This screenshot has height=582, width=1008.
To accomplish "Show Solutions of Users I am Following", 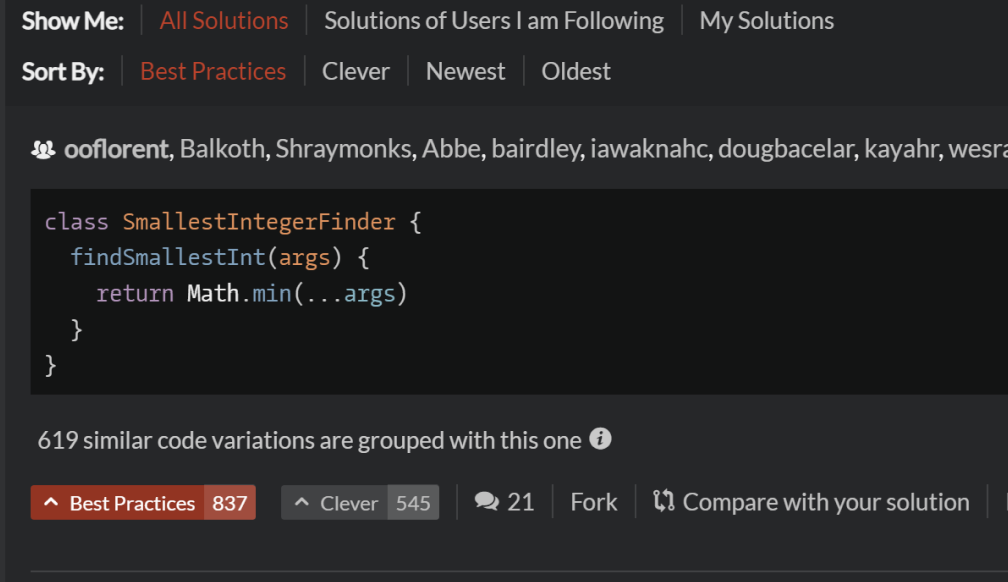I will click(493, 20).
